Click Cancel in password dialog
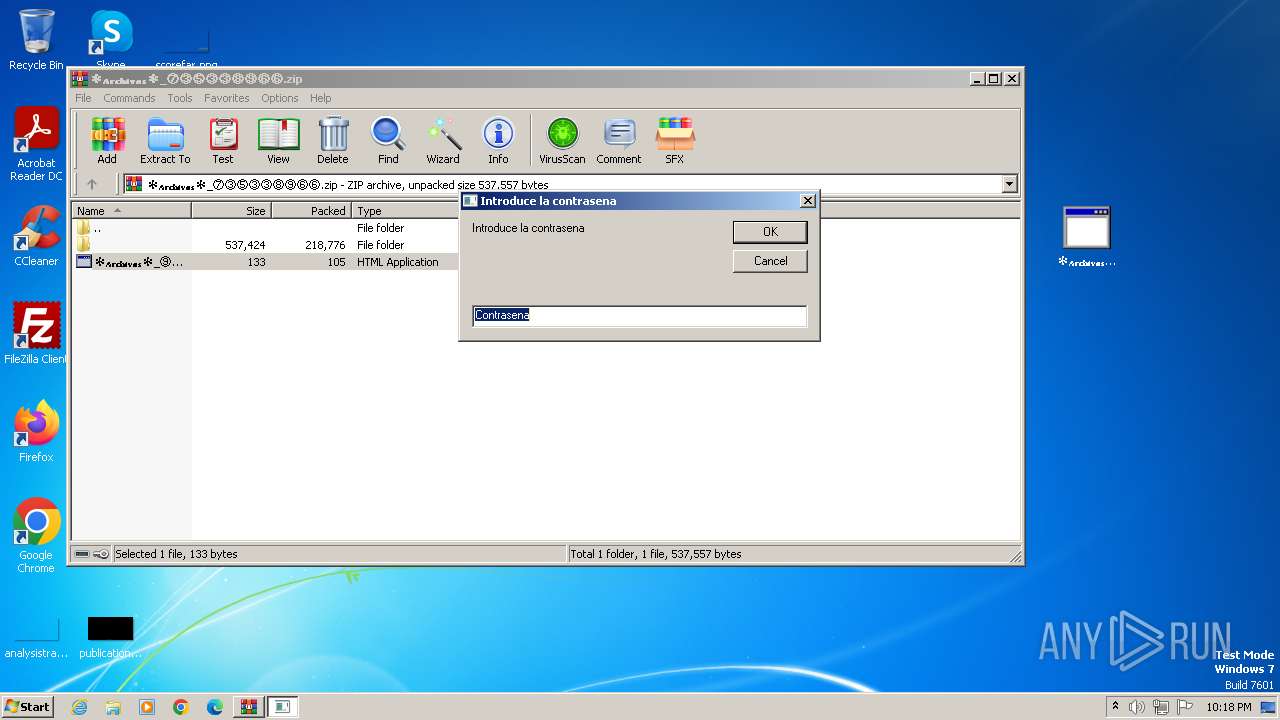Image resolution: width=1280 pixels, height=720 pixels. (770, 261)
